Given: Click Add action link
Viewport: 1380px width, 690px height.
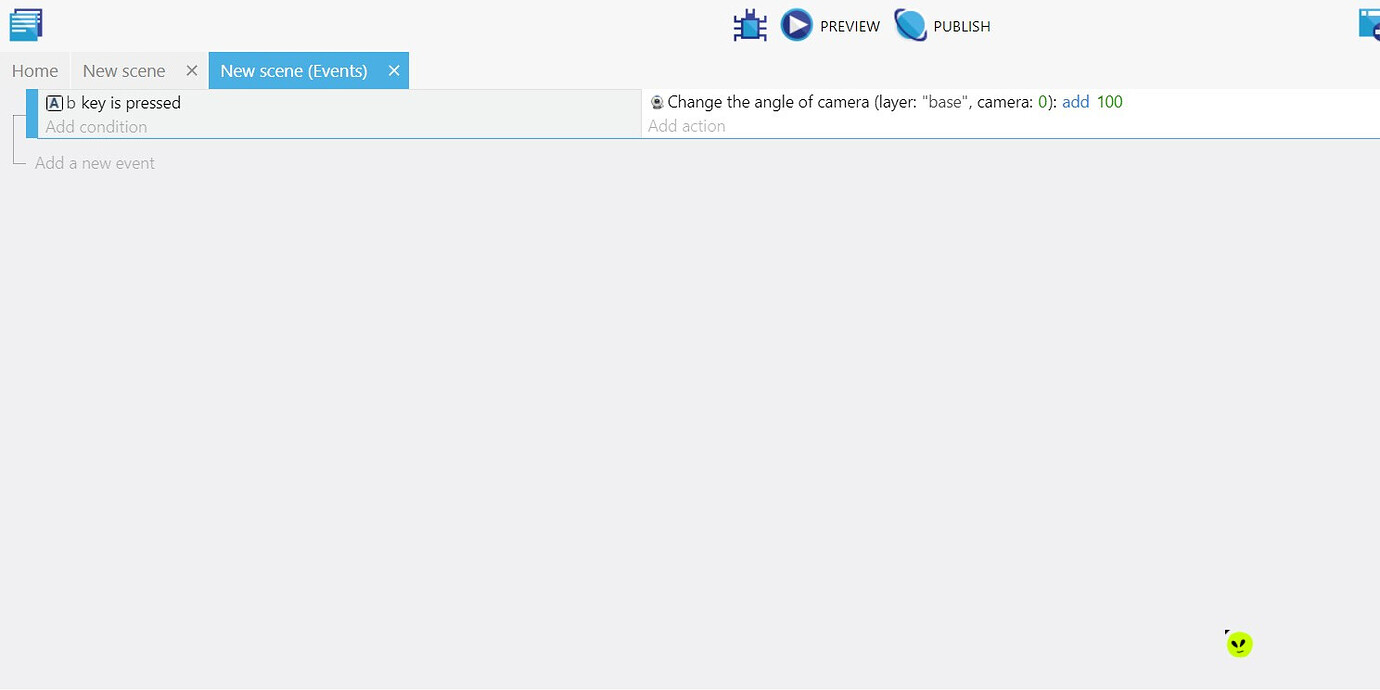Looking at the screenshot, I should (687, 126).
